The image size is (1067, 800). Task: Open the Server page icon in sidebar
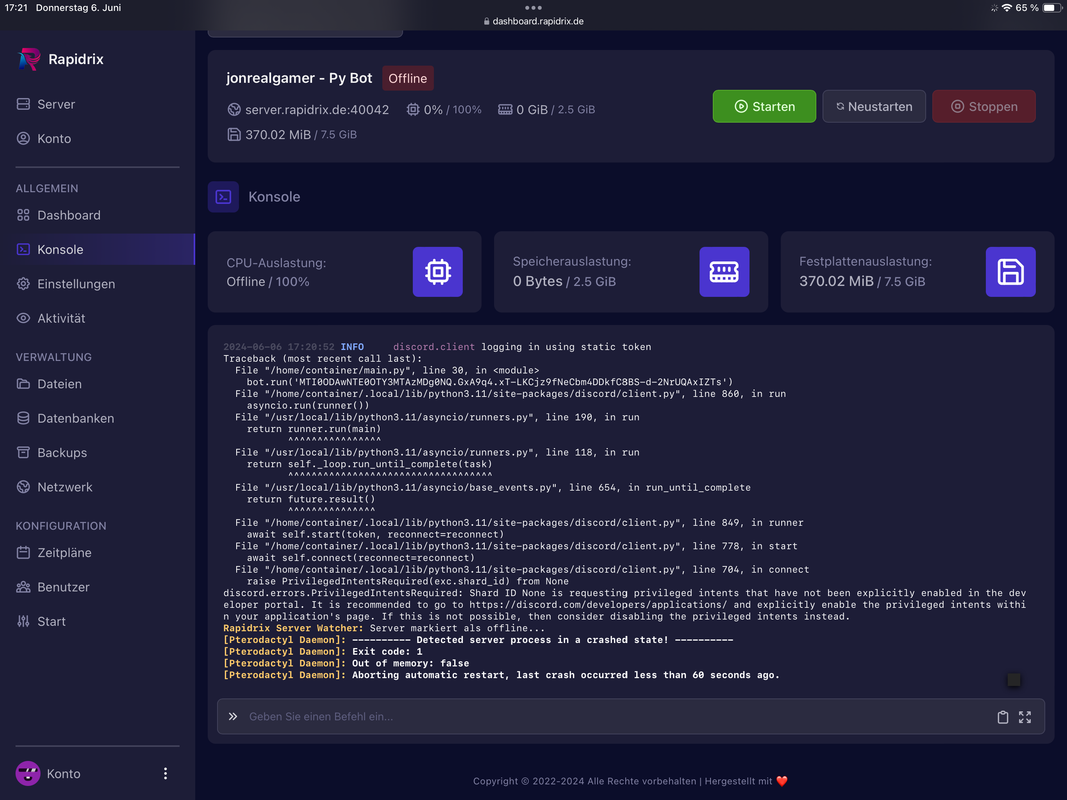pos(23,104)
